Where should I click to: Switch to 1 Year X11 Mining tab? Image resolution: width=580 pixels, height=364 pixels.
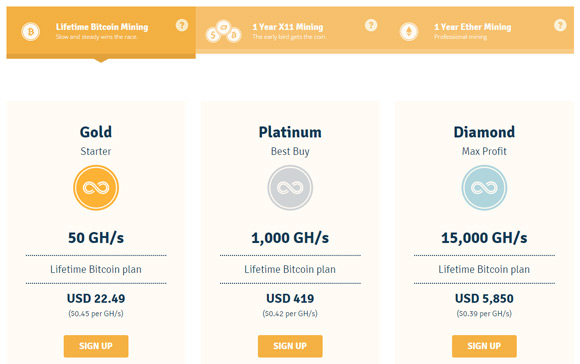pyautogui.click(x=290, y=30)
